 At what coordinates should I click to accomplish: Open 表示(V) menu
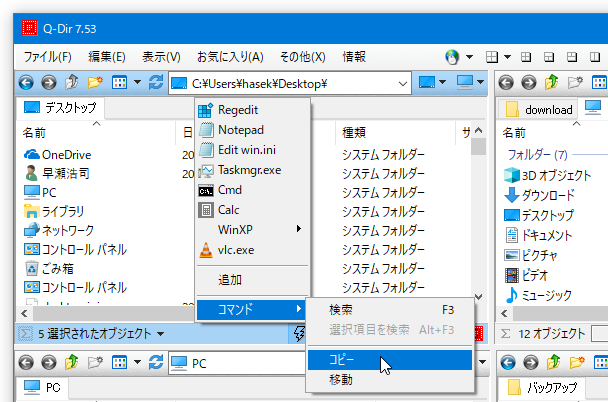pos(161,57)
